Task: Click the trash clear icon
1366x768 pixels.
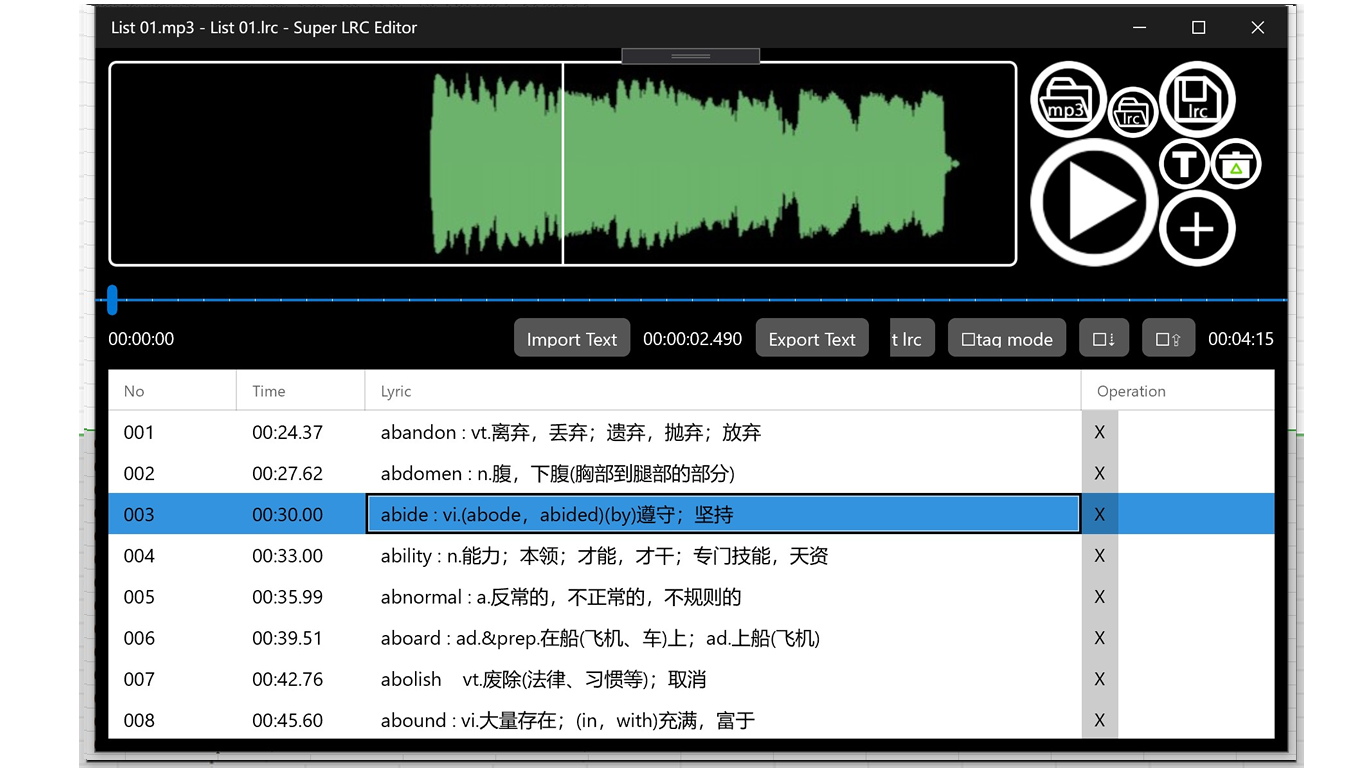Action: [1236, 163]
